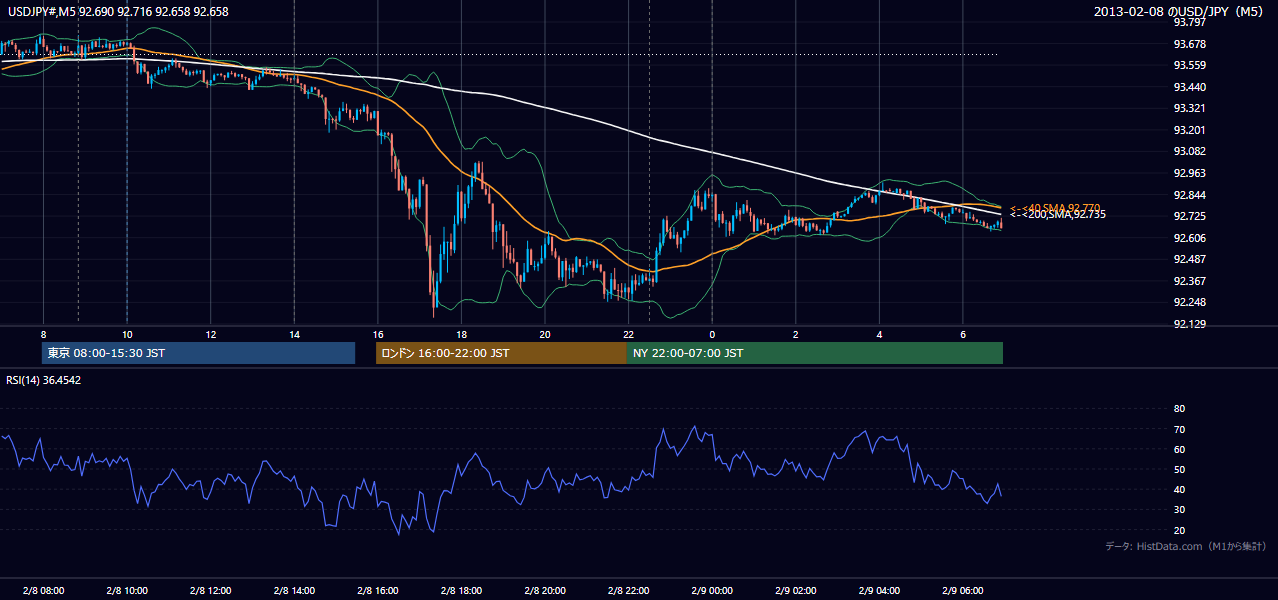
Task: Click the price axis value 93.559
Action: [x=1189, y=65]
